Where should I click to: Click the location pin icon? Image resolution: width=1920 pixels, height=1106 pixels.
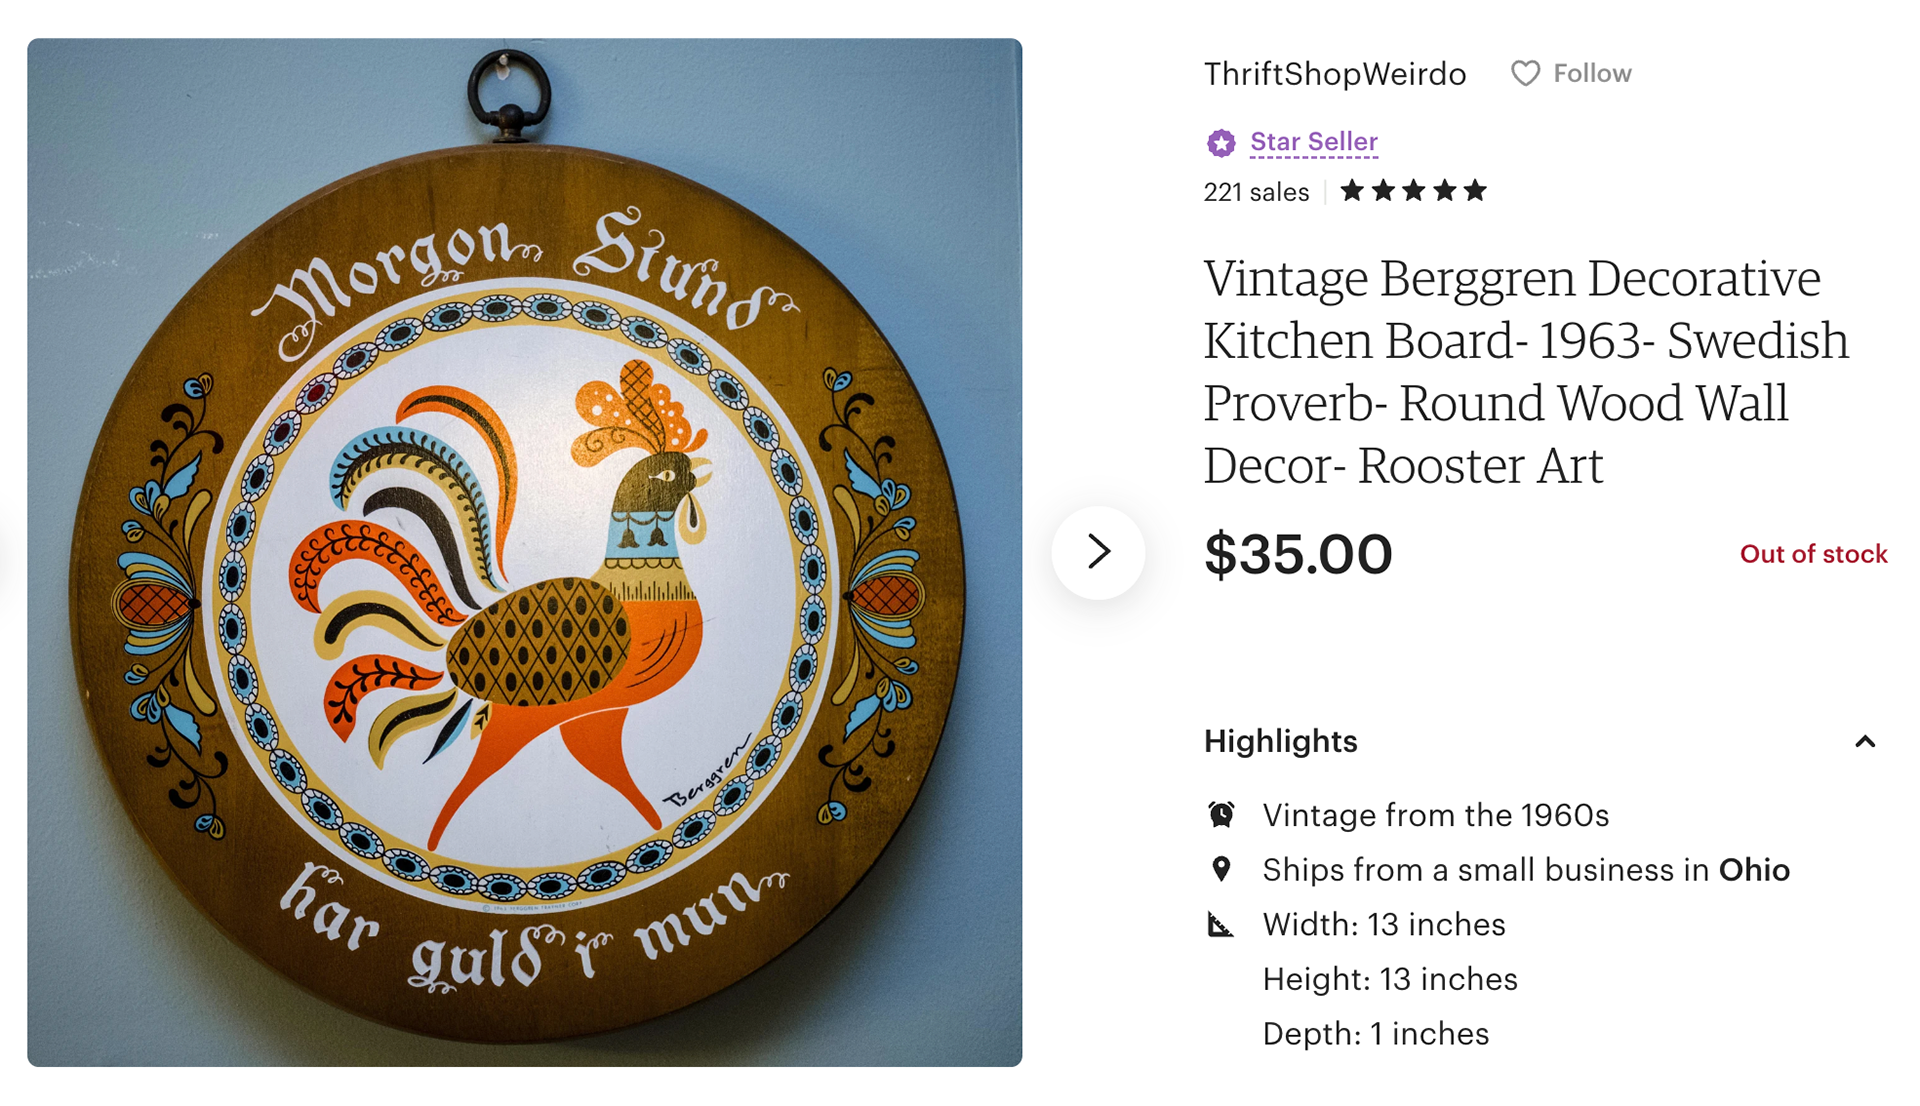coord(1221,869)
